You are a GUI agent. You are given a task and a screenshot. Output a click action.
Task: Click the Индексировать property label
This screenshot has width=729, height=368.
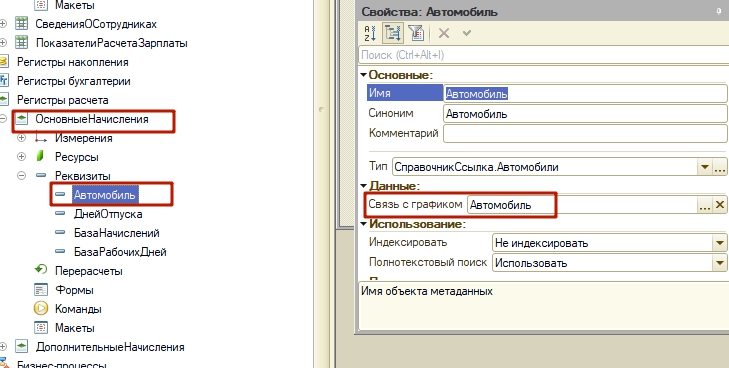click(x=408, y=242)
